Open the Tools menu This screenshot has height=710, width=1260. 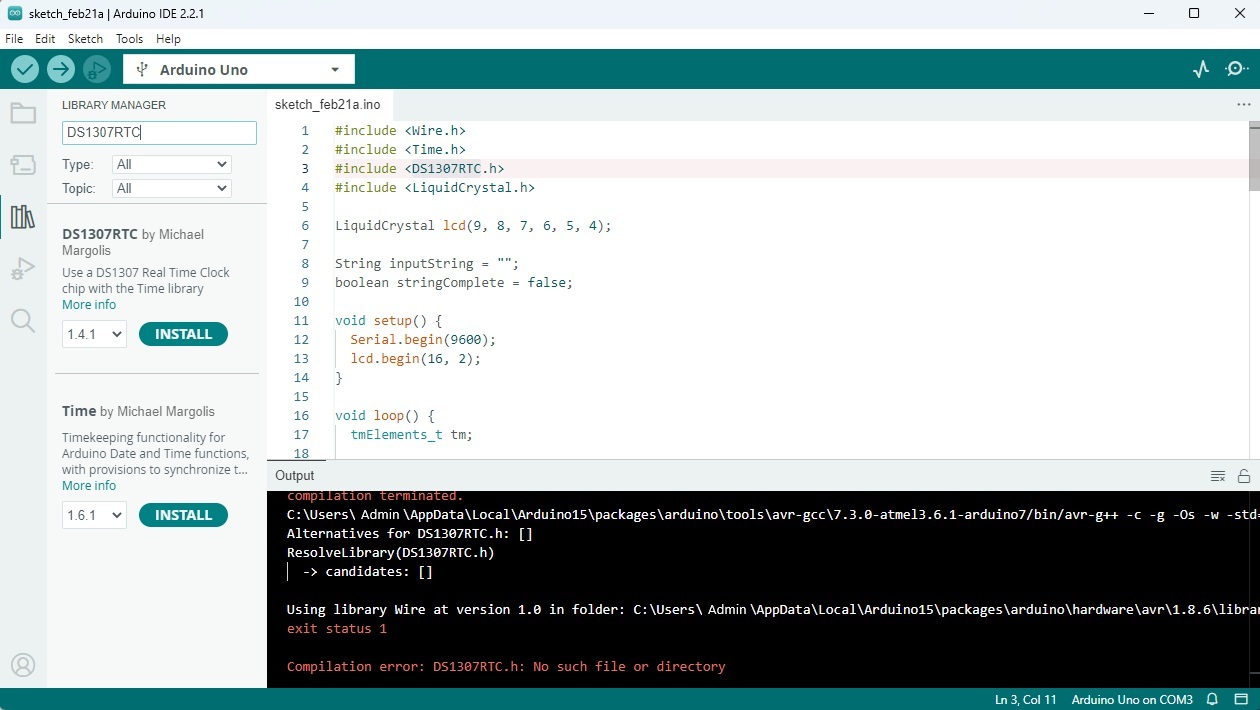(129, 39)
